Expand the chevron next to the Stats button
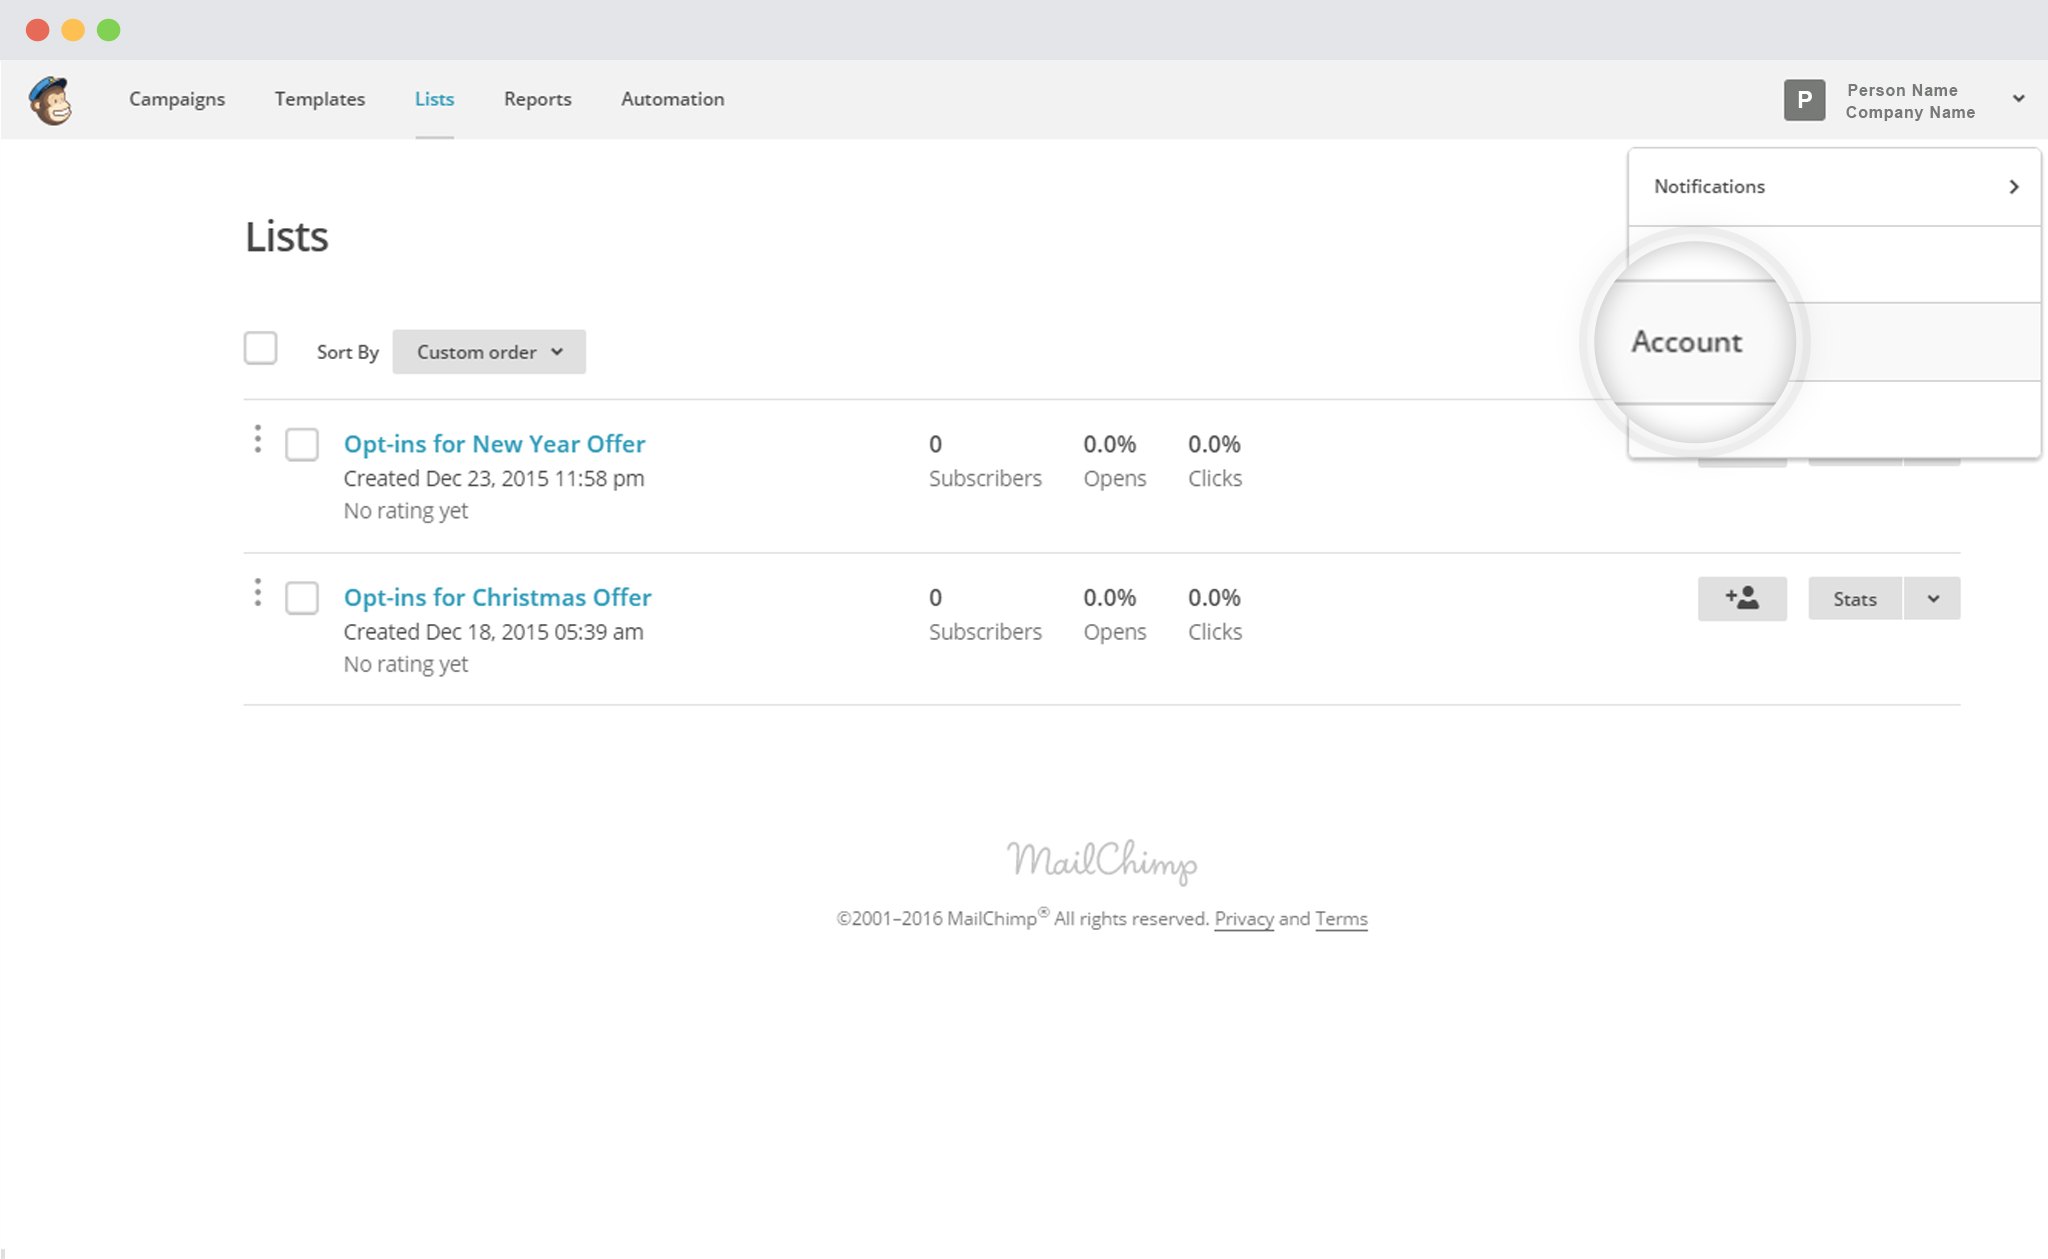 [x=1932, y=598]
